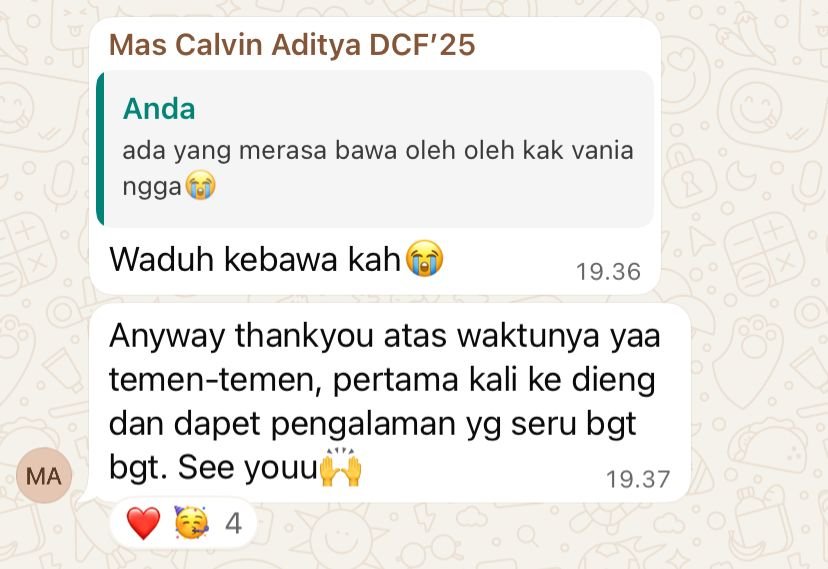Screen dimensions: 828x569
Task: Click the green bar of quoted reply
Action: click(100, 149)
